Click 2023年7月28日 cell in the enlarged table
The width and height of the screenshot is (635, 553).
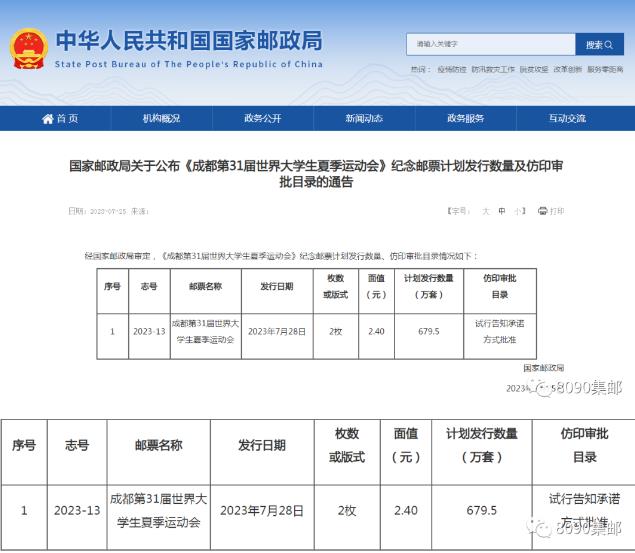262,510
